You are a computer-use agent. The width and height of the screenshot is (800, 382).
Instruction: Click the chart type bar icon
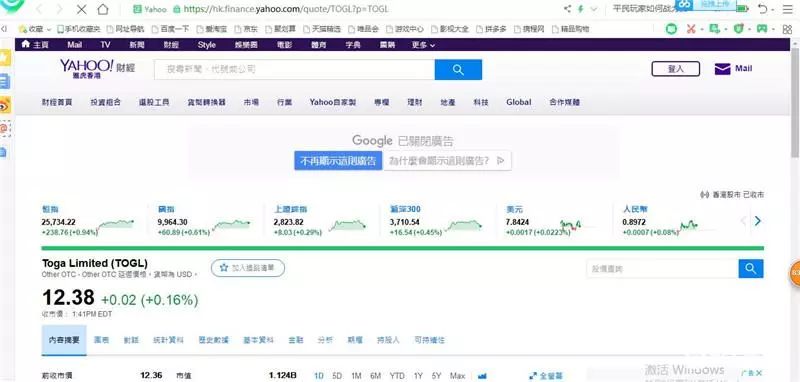click(482, 376)
